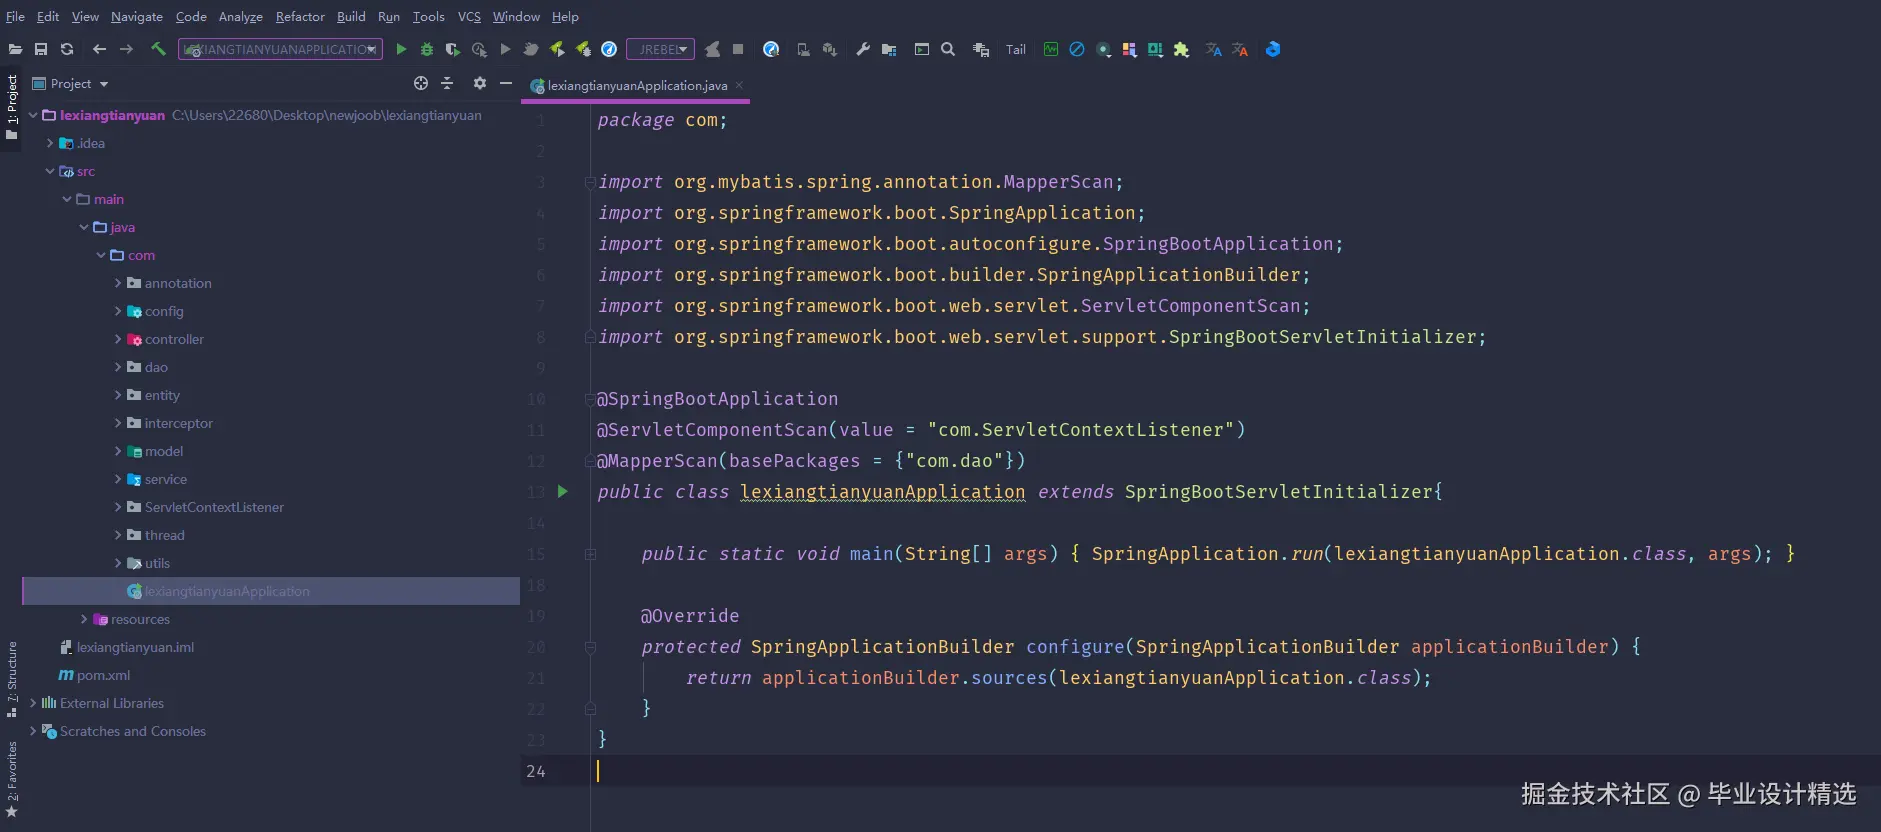1881x832 pixels.
Task: Expand the controller package
Action: [x=117, y=339]
